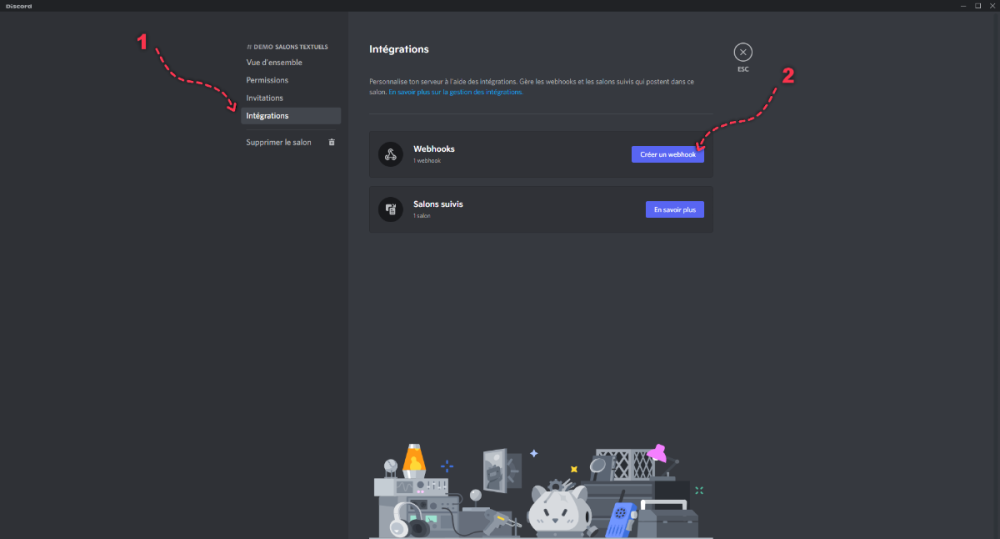This screenshot has width=1000, height=539.
Task: Click the Webhooks icon in the integrations list
Action: tap(390, 154)
